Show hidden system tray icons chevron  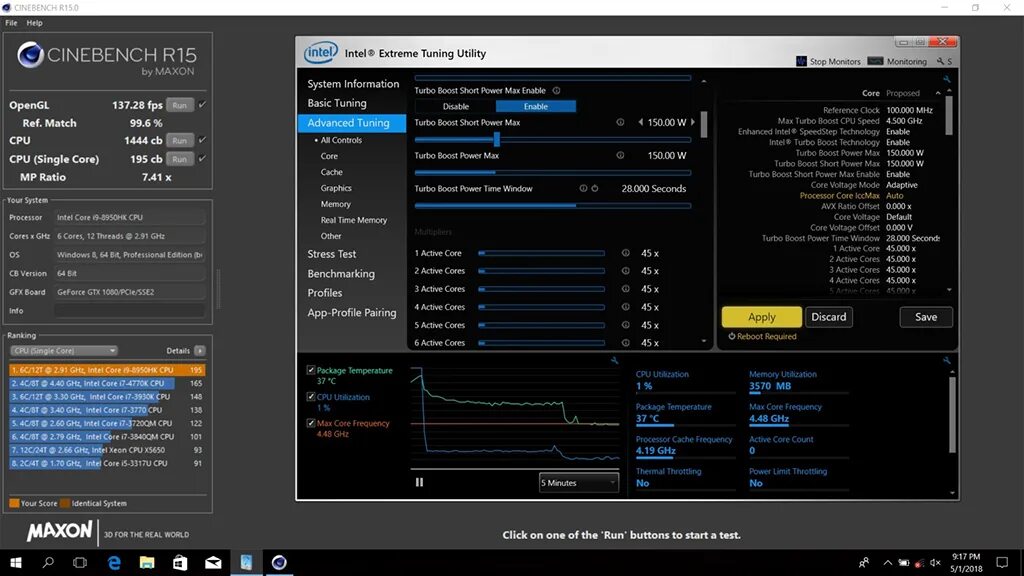coord(888,562)
